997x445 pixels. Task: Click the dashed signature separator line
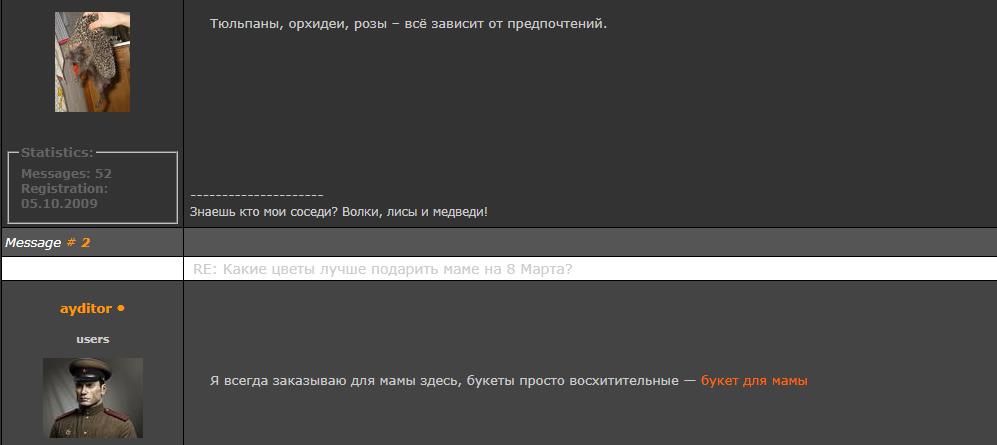[x=256, y=195]
